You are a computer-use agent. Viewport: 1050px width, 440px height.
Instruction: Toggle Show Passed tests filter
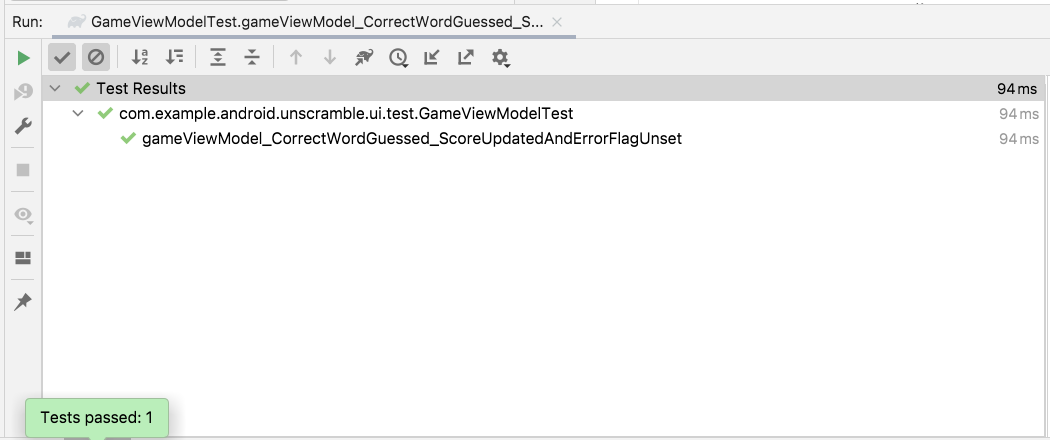(x=62, y=58)
